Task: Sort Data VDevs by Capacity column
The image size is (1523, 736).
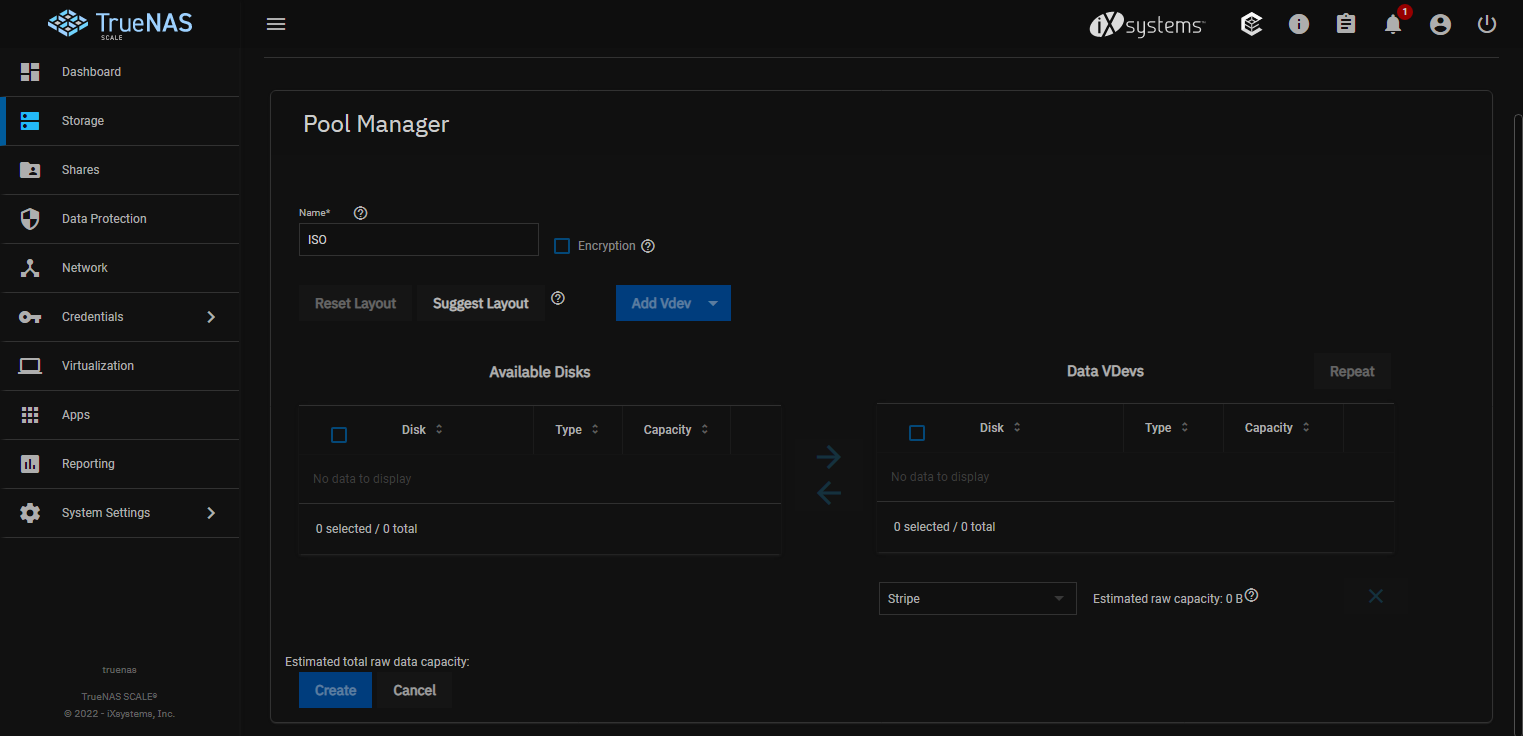Action: click(1278, 428)
